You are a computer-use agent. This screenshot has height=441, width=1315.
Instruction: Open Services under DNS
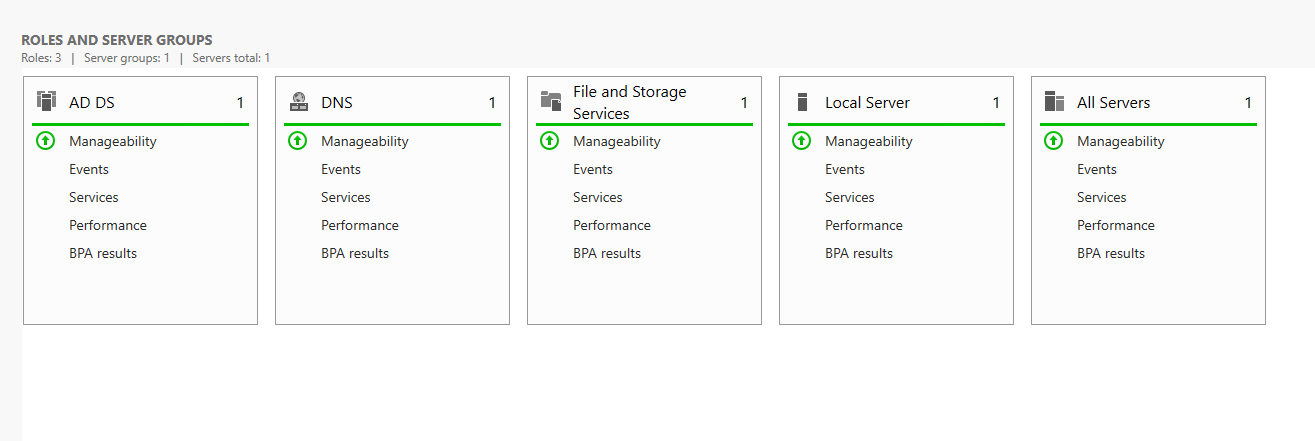(x=346, y=197)
